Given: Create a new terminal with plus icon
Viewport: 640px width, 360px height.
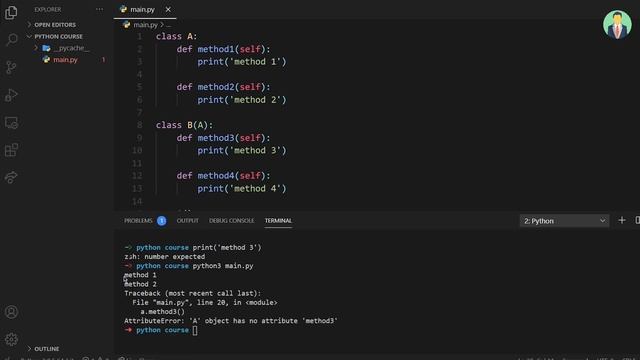Looking at the screenshot, I should 622,220.
